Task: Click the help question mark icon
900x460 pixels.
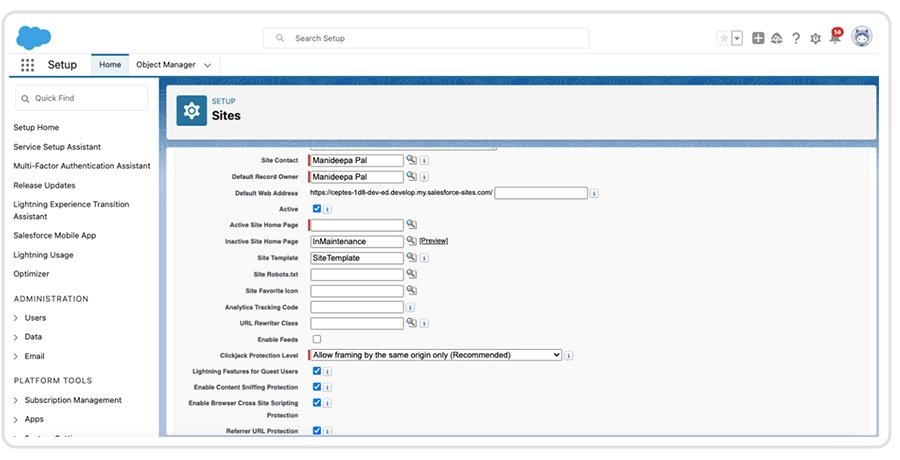Action: tap(796, 38)
